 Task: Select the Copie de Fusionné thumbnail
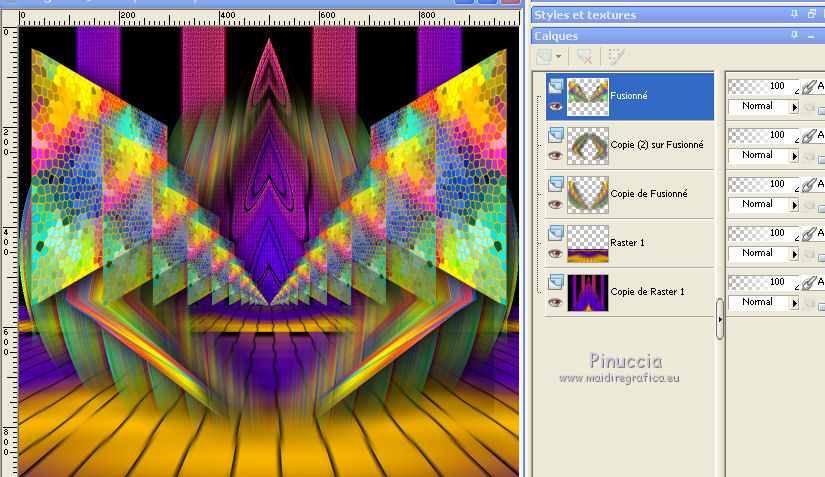(x=588, y=195)
